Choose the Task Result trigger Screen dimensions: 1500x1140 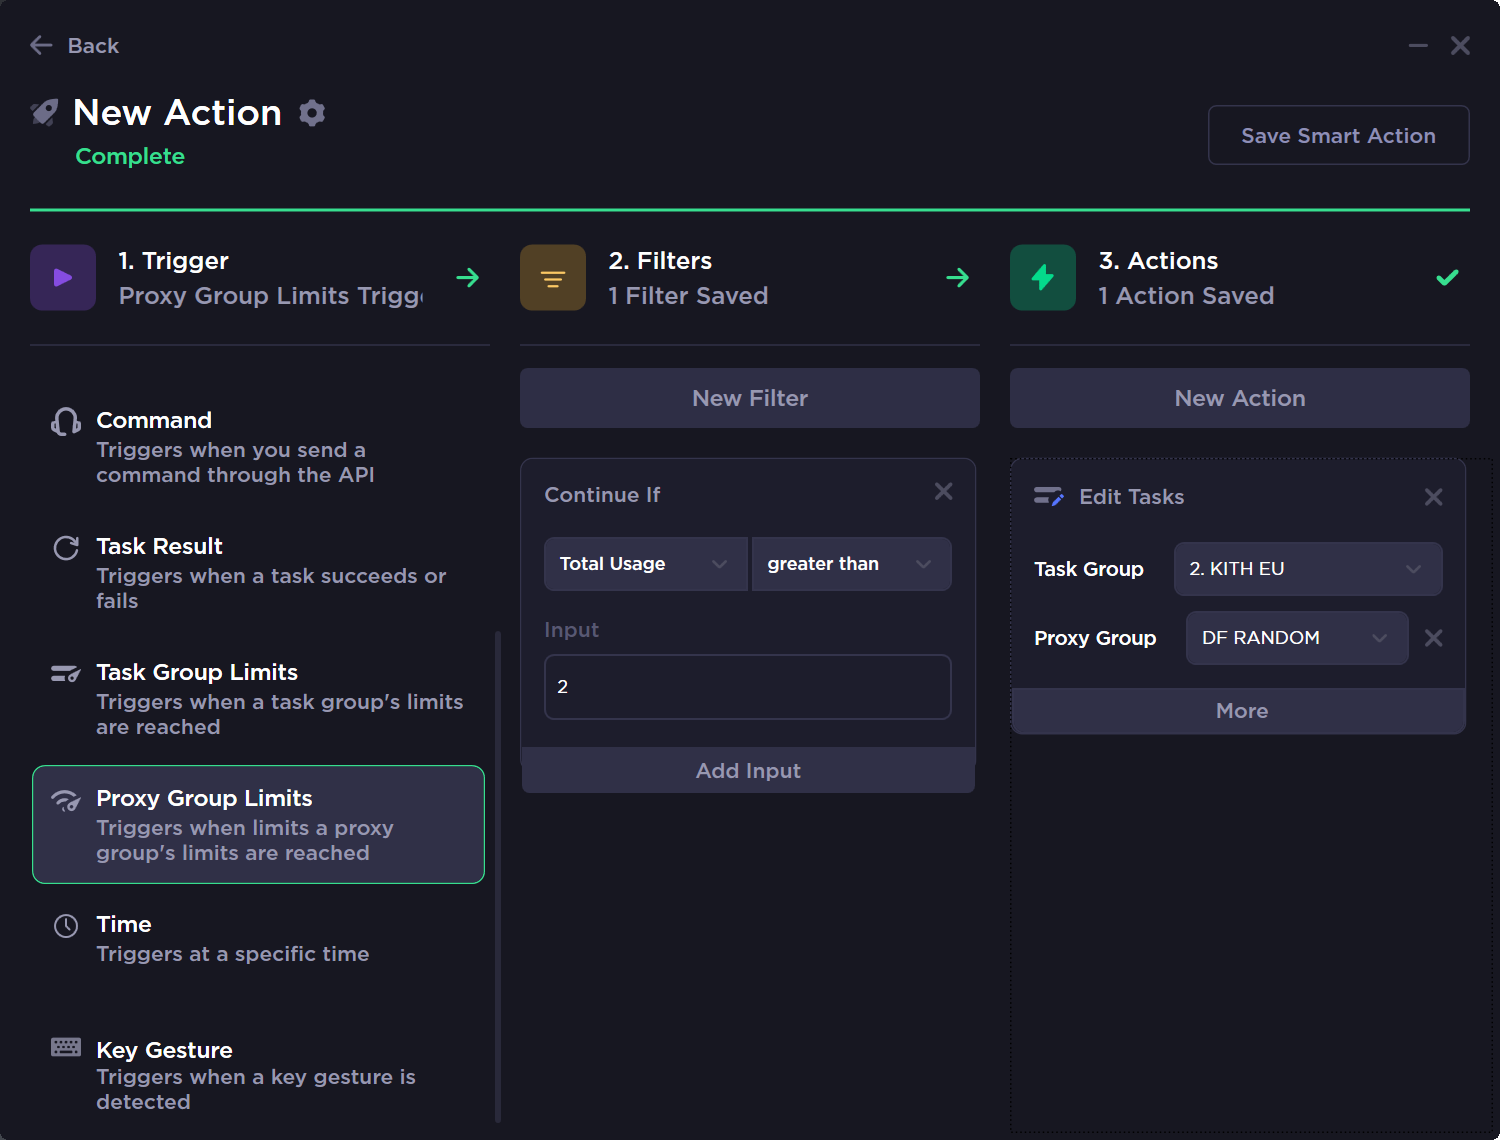[x=258, y=573]
